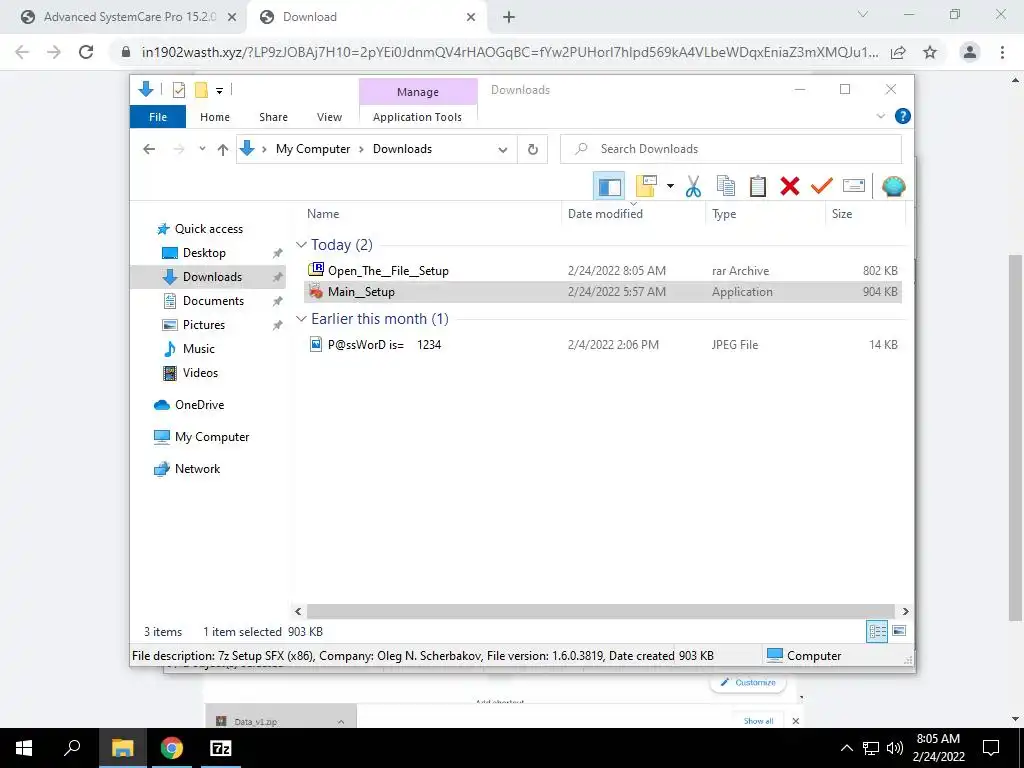Click the blue down arrow title icon
The height and width of the screenshot is (768, 1024).
pyautogui.click(x=146, y=89)
